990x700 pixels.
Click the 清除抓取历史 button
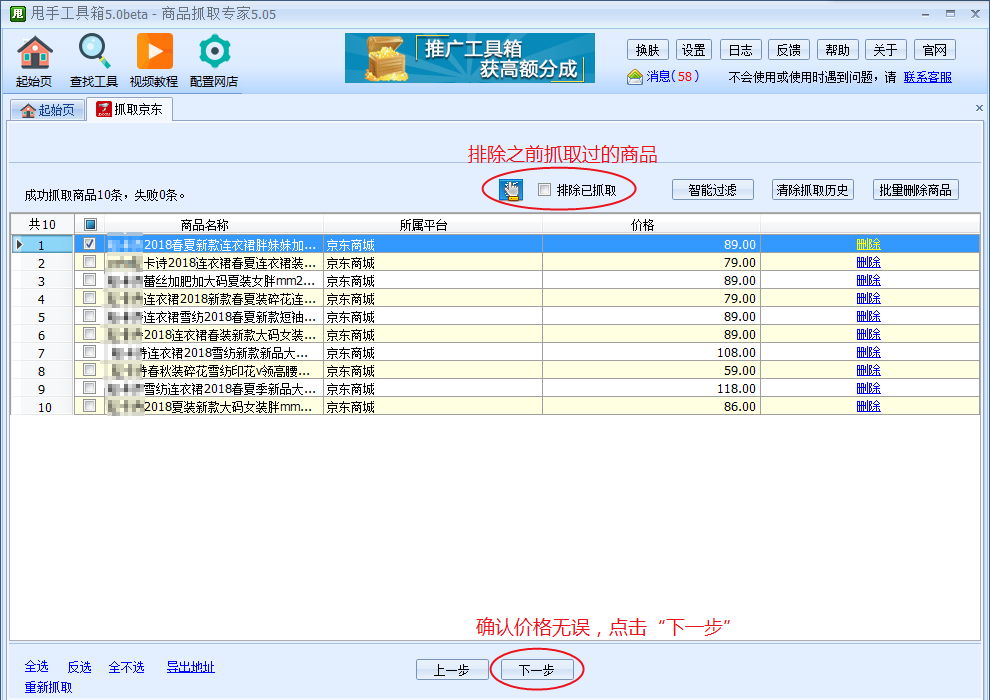tap(813, 189)
